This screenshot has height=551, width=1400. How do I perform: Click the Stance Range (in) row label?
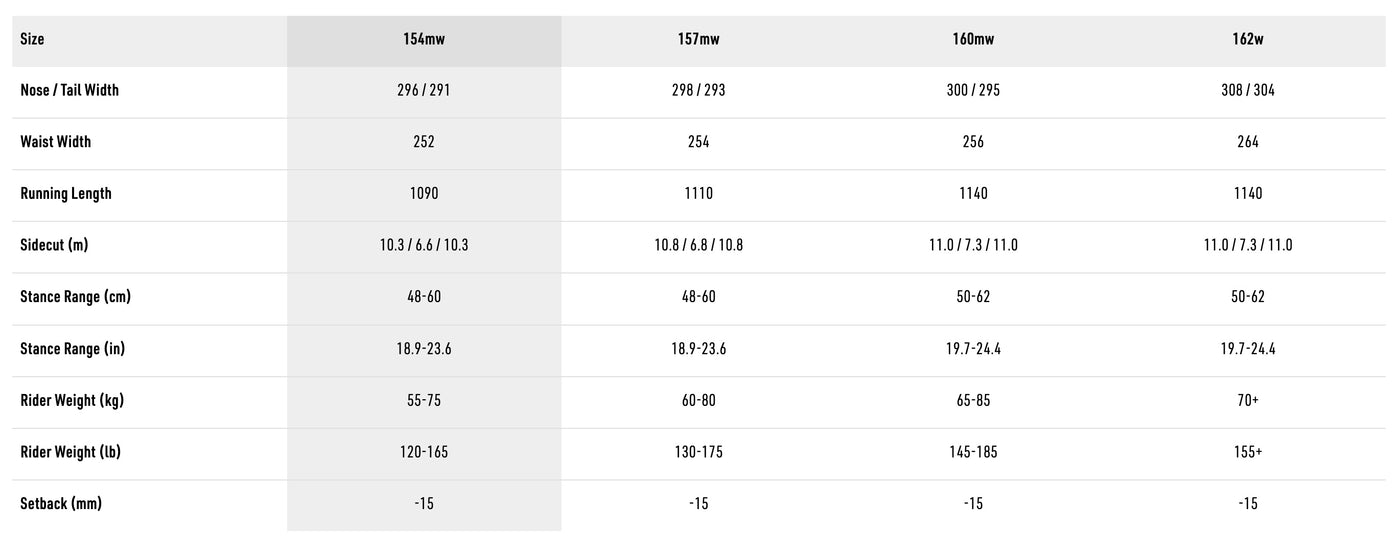coord(73,349)
